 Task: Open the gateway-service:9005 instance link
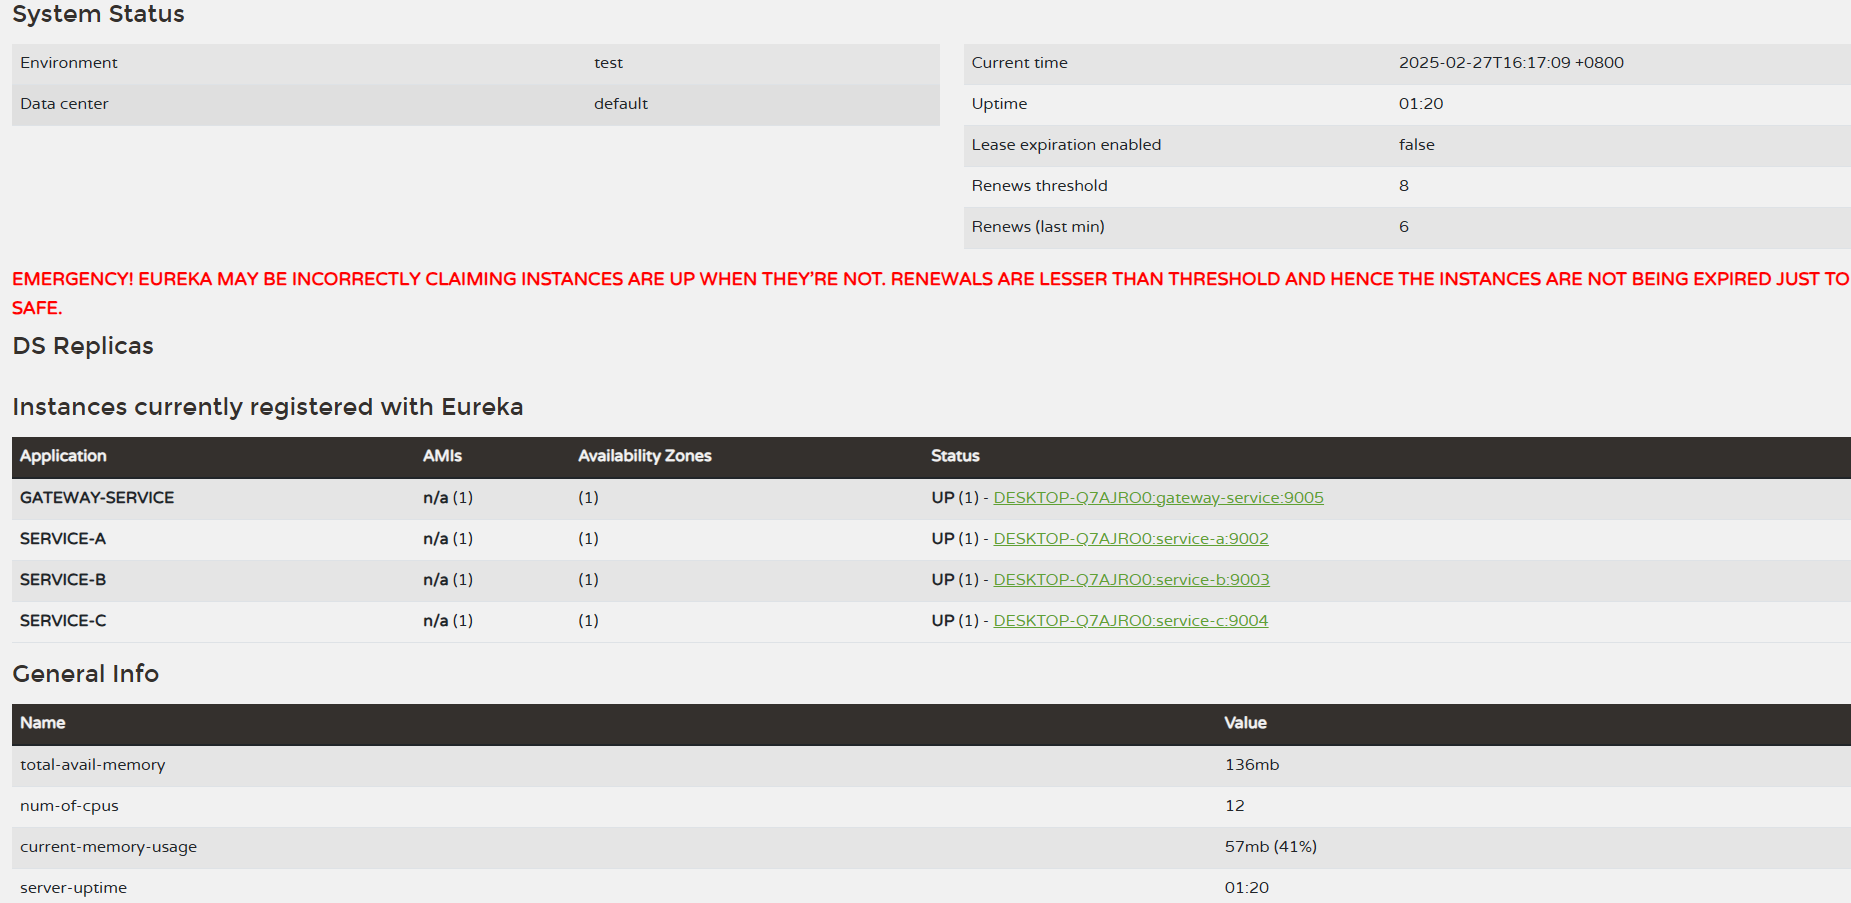pos(1158,498)
